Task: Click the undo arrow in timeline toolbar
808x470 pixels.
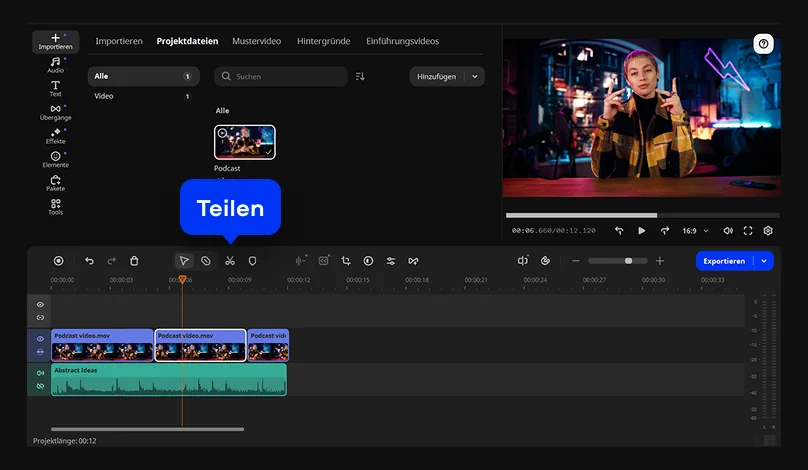Action: coord(89,261)
